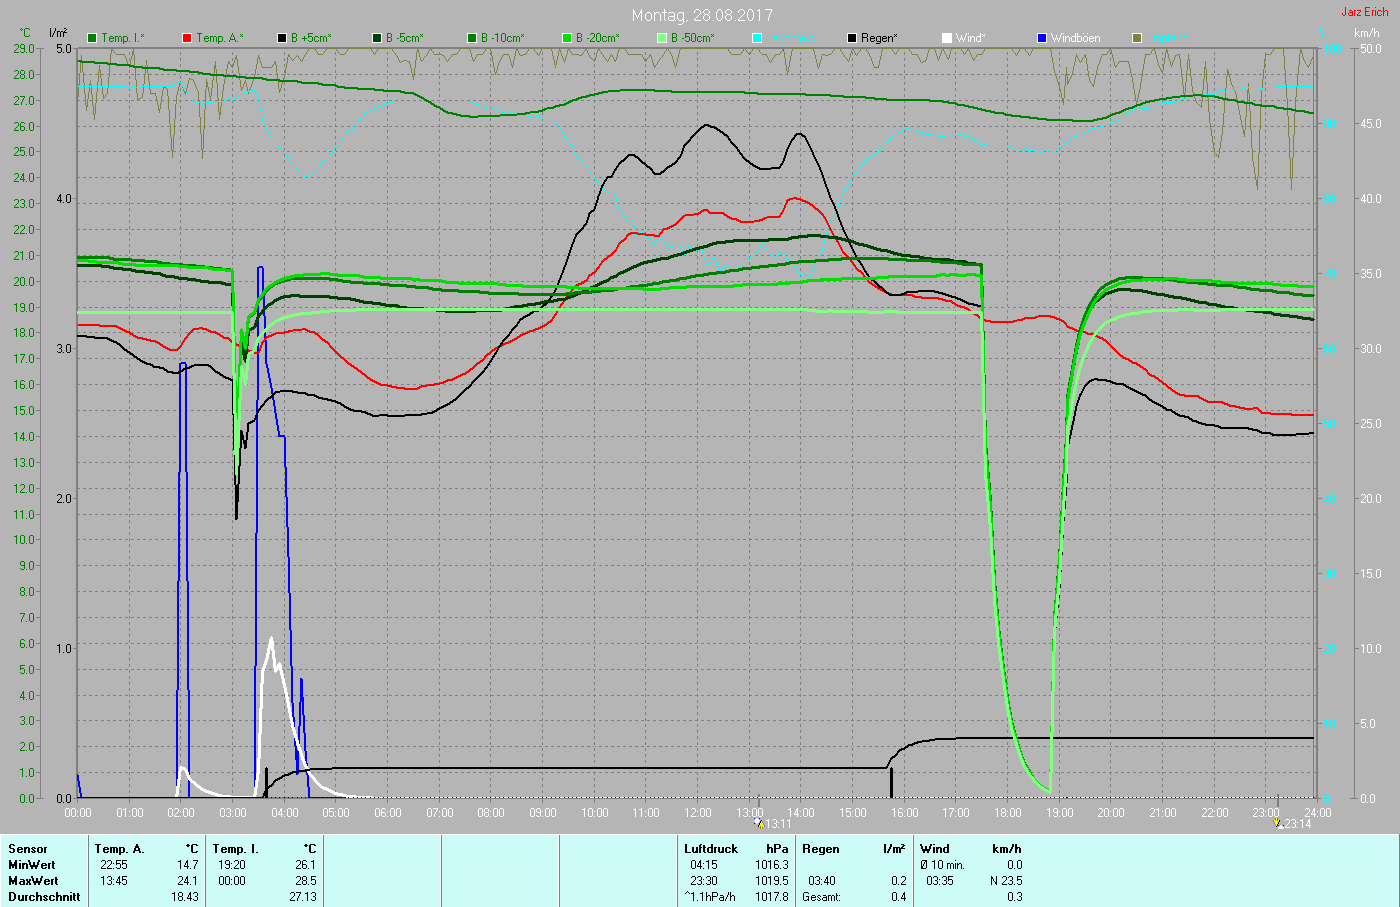Click the pressure value 1016.3
1400x907 pixels.
pos(772,865)
